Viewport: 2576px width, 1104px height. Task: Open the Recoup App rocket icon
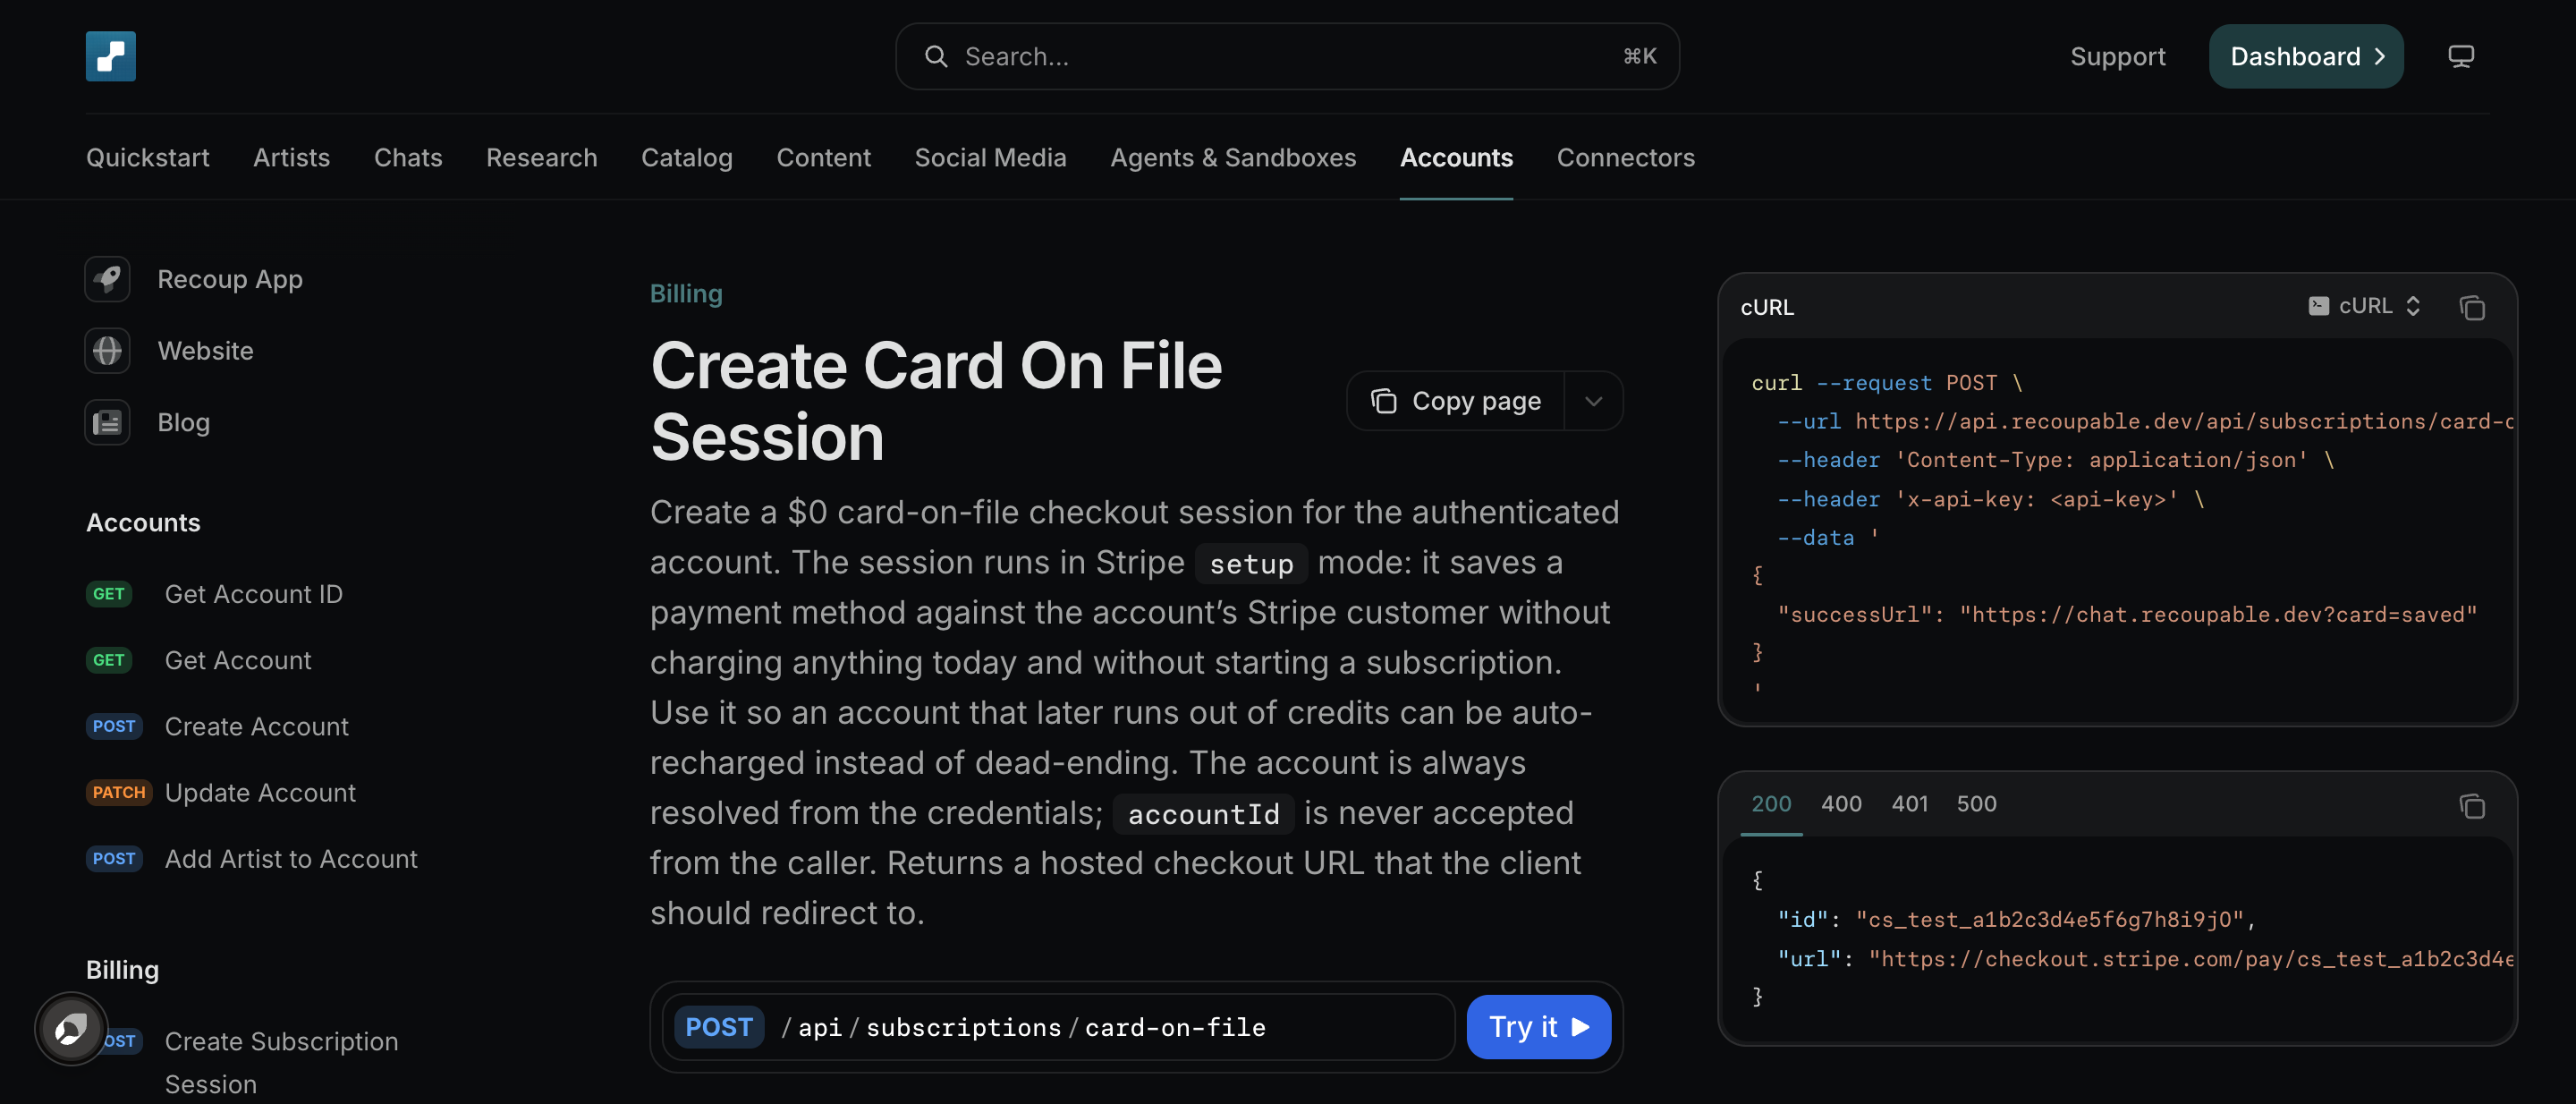(x=108, y=279)
